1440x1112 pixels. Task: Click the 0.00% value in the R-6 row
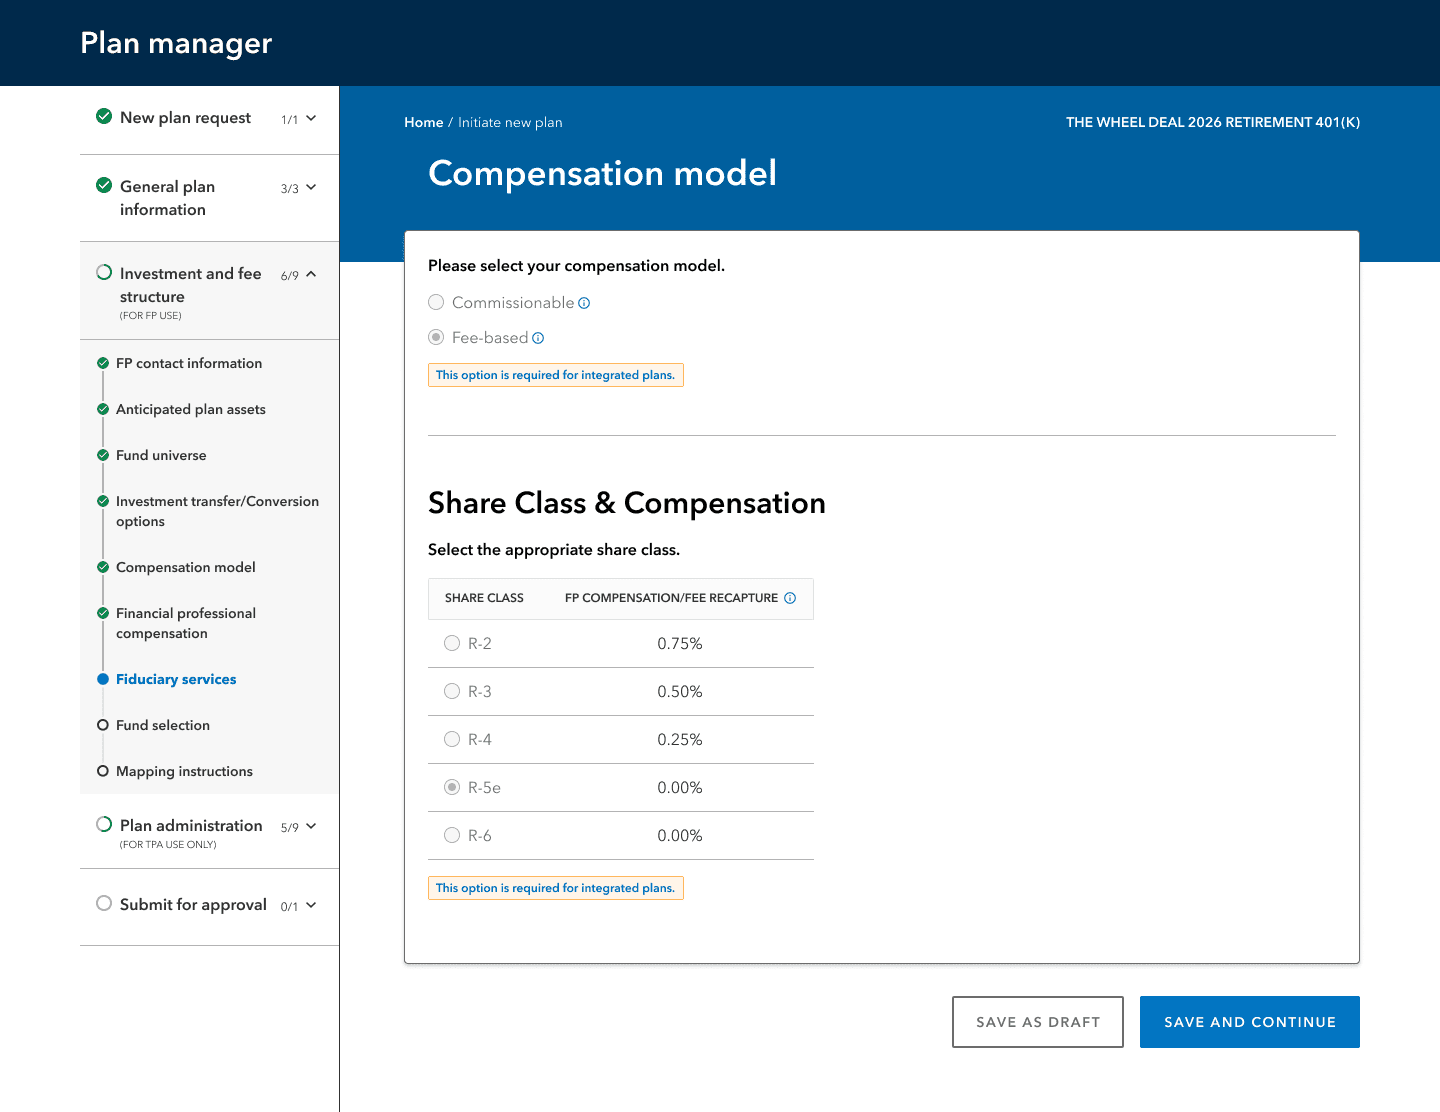click(x=680, y=835)
